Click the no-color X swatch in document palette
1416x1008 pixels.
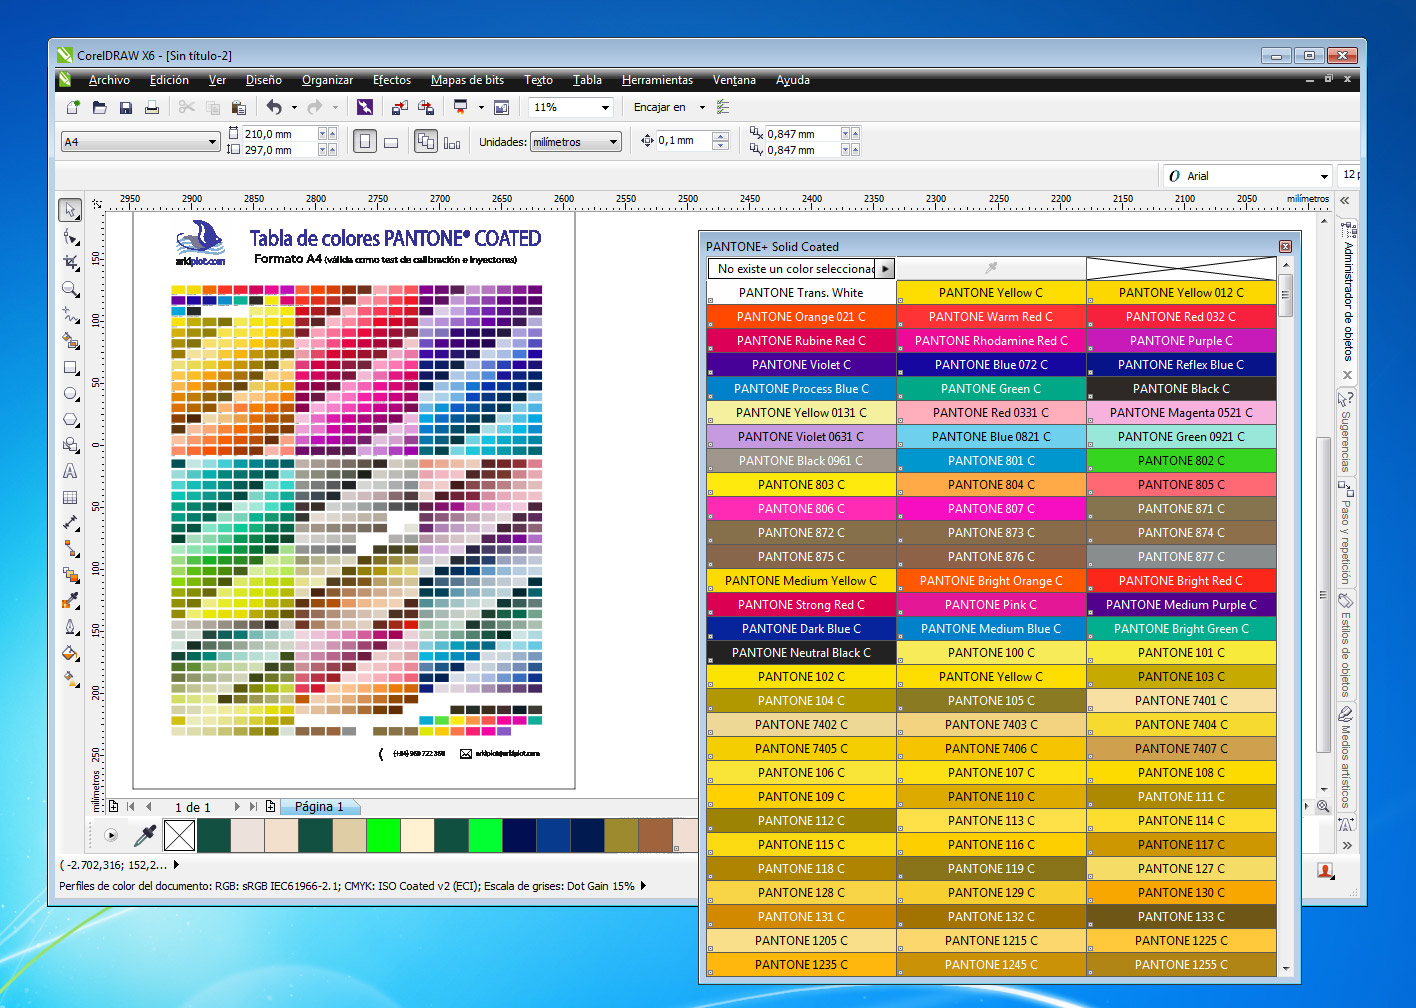click(179, 835)
